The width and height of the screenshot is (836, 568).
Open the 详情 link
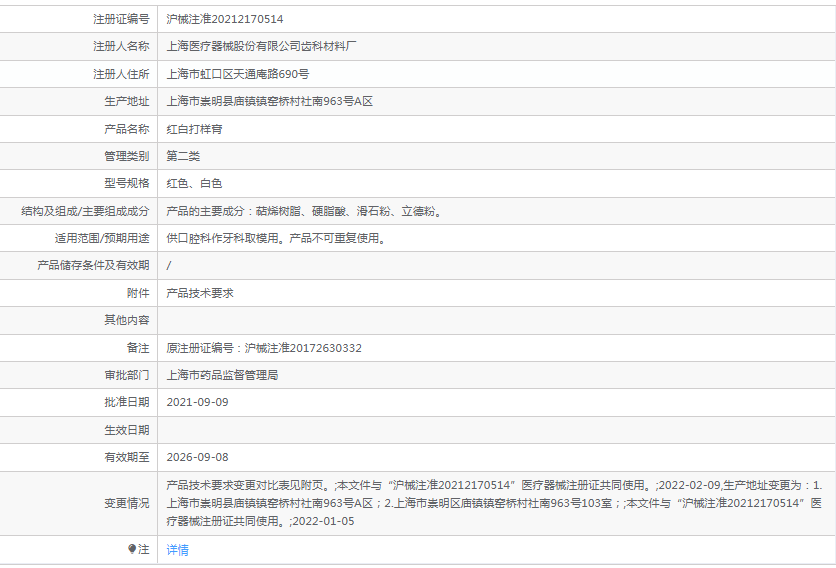(x=178, y=550)
